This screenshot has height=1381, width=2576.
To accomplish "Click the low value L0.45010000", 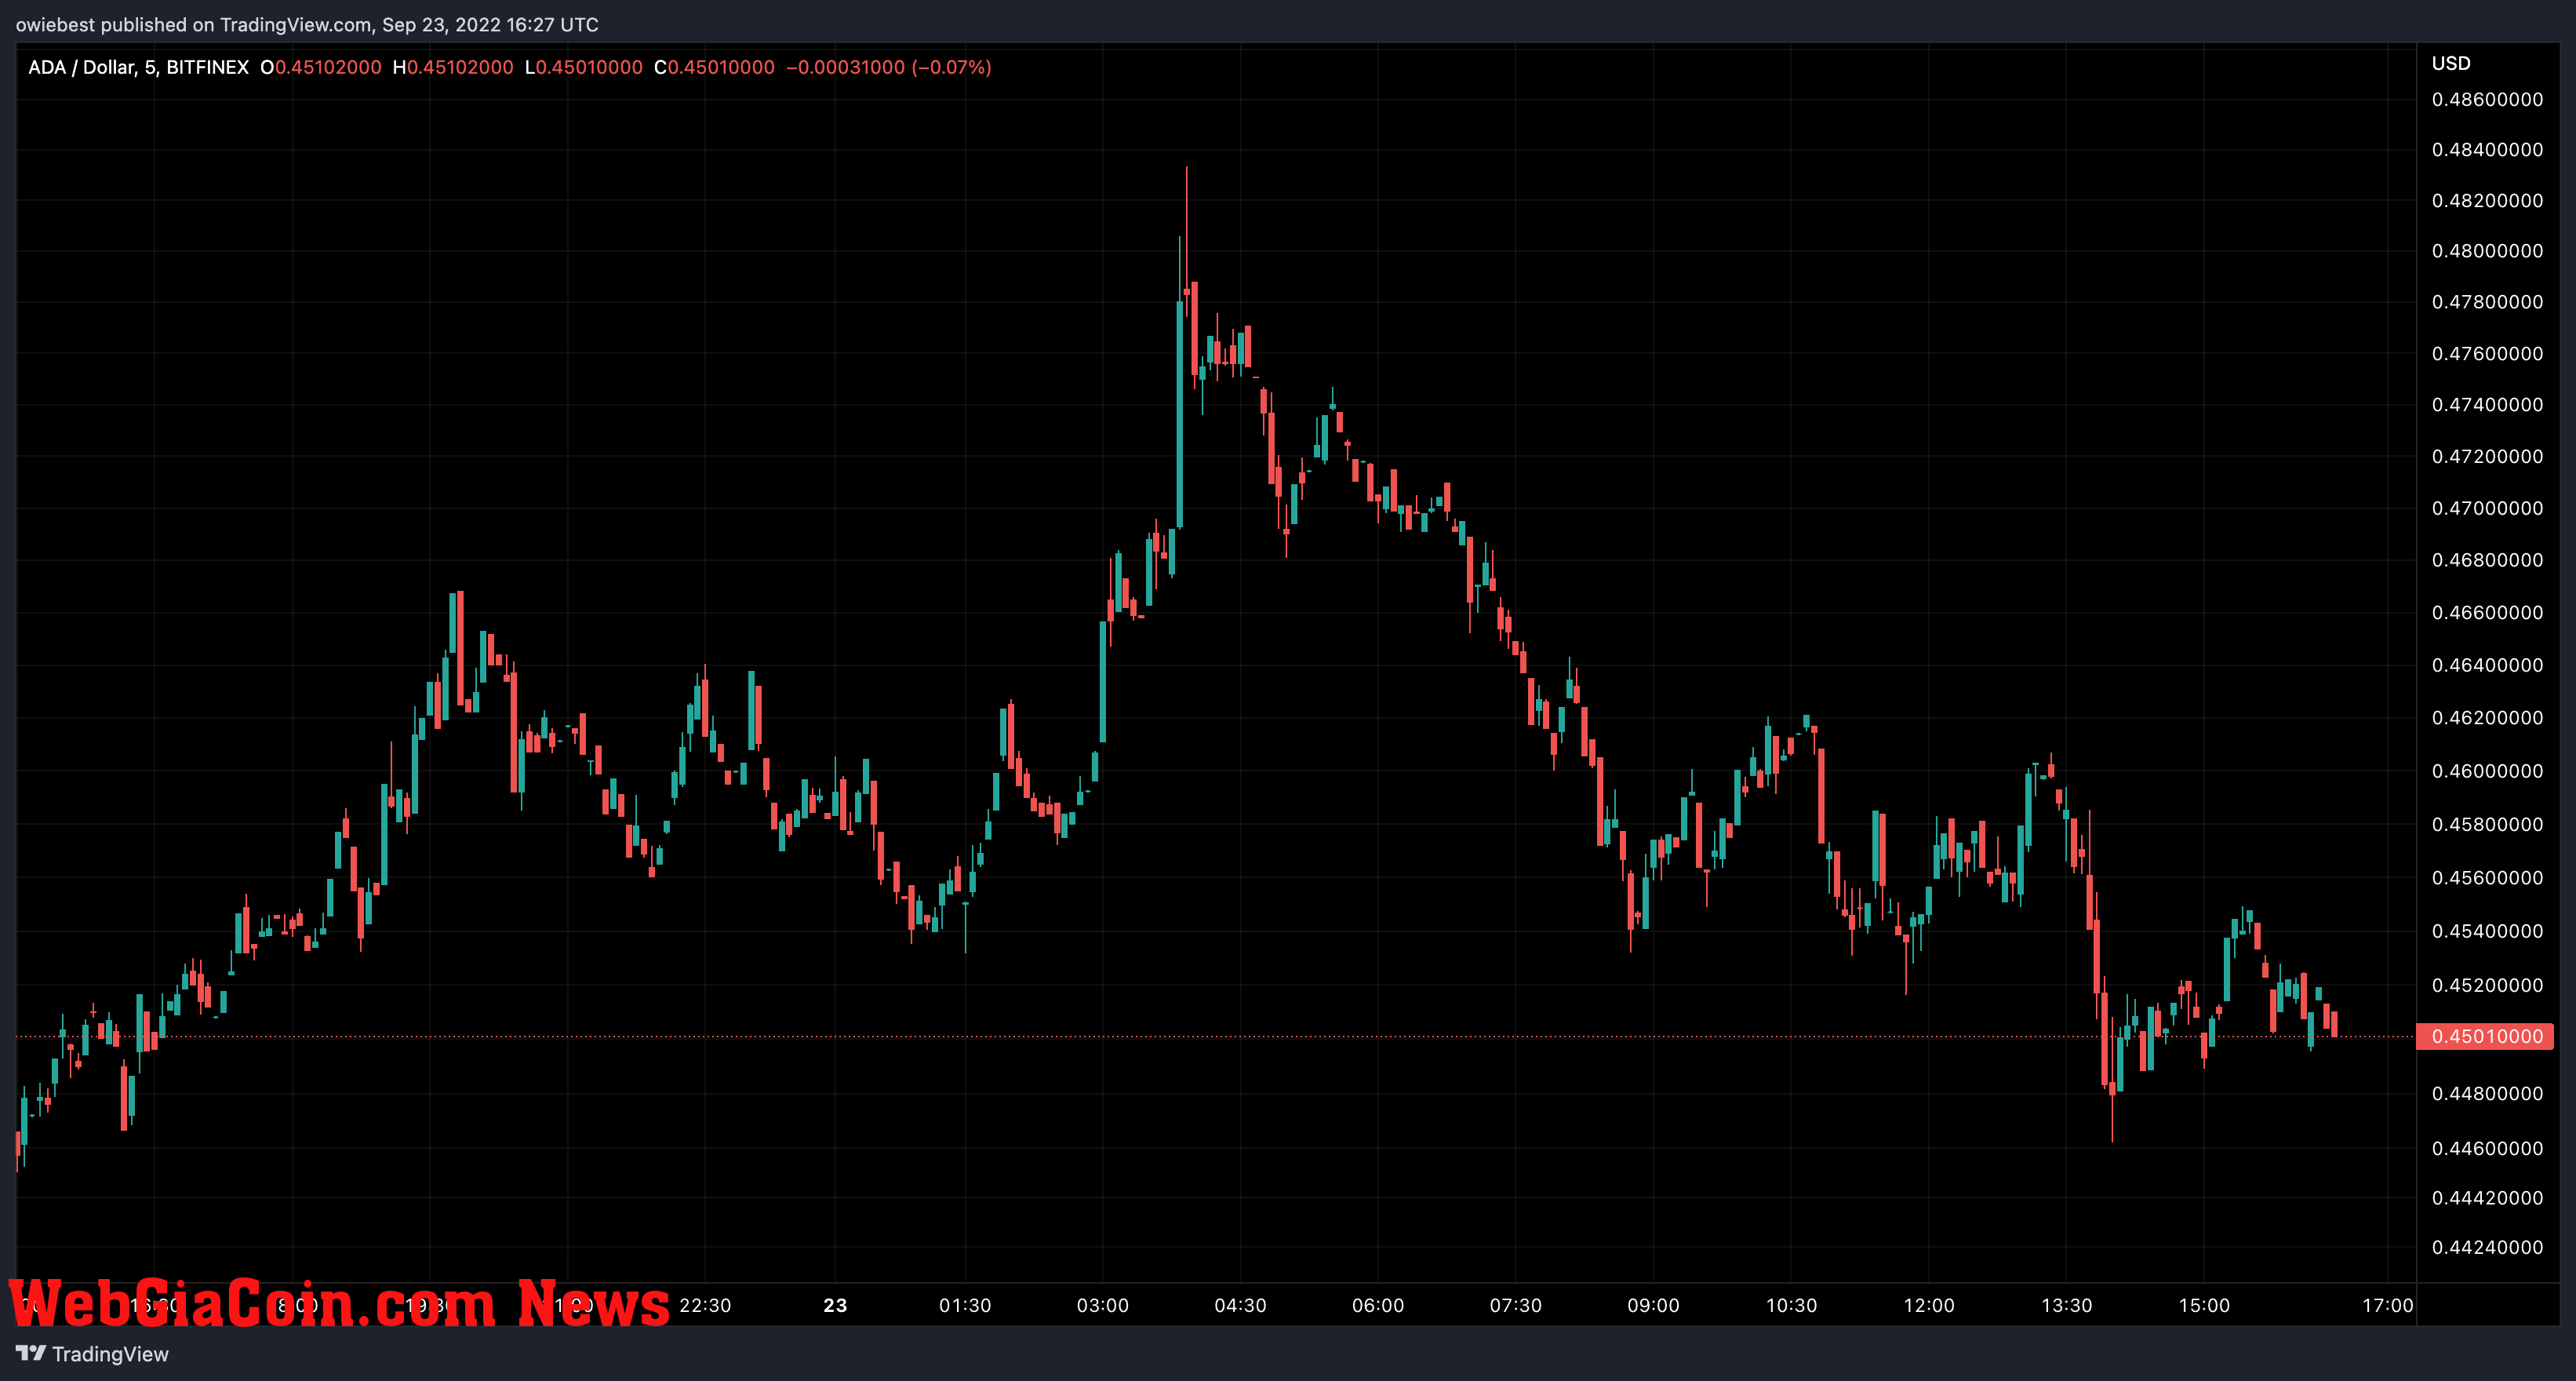I will pos(584,67).
